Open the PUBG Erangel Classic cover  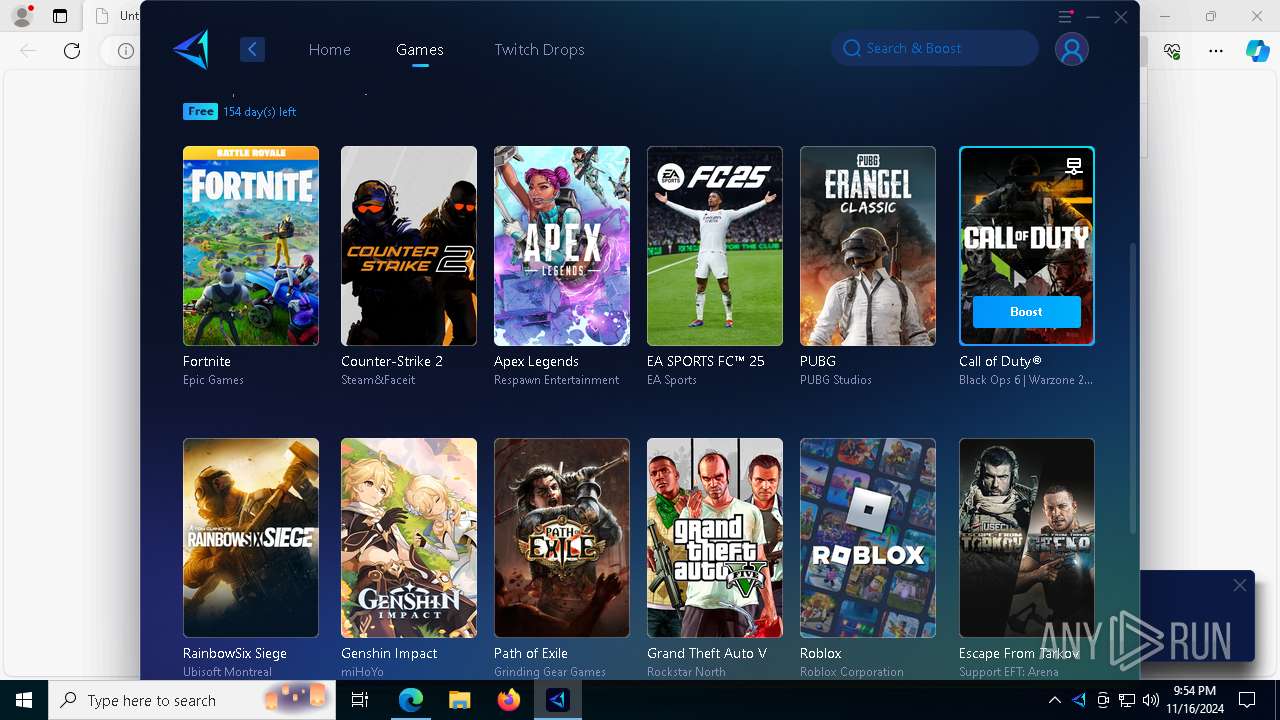[868, 246]
